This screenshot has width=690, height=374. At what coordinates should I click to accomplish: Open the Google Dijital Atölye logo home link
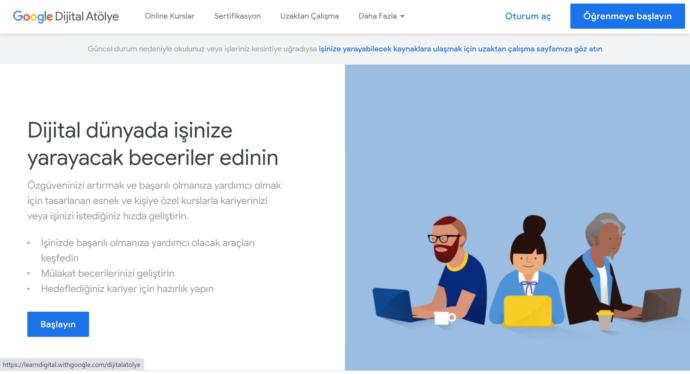66,16
